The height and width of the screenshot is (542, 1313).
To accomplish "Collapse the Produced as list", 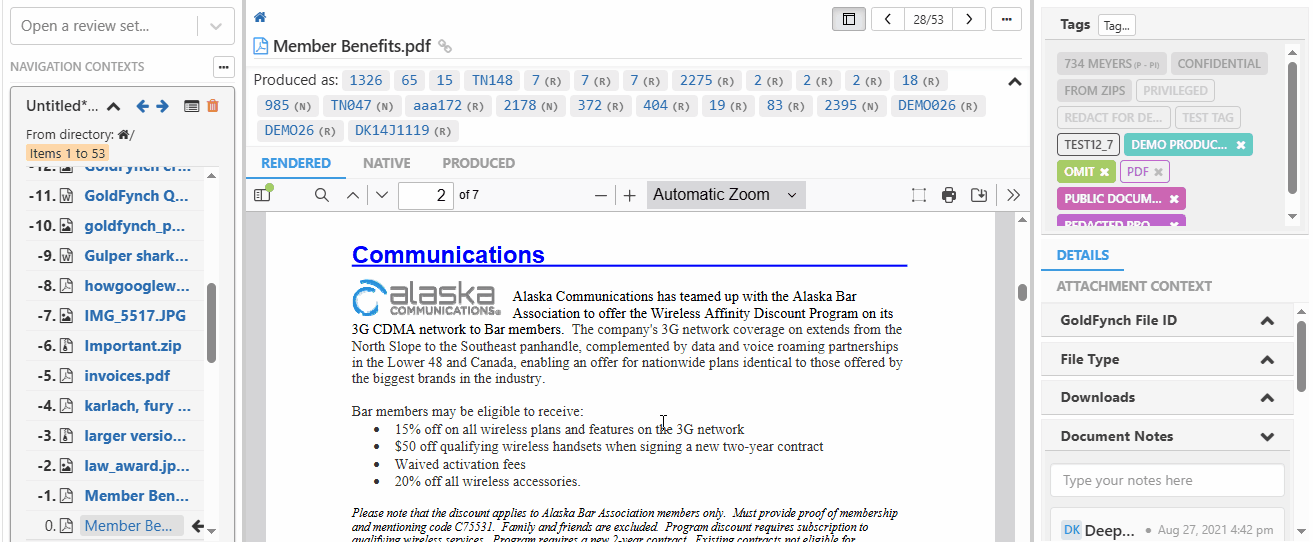I will click(1014, 82).
